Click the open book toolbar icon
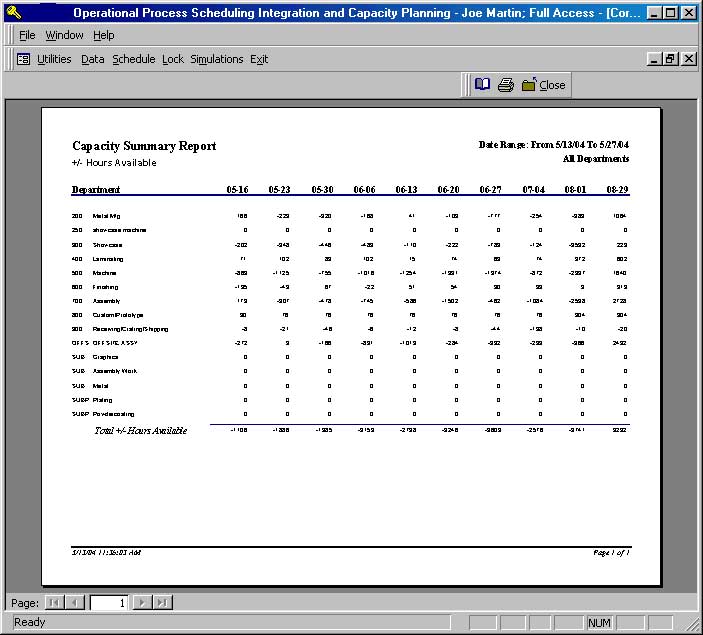The height and width of the screenshot is (635, 703). click(x=482, y=84)
